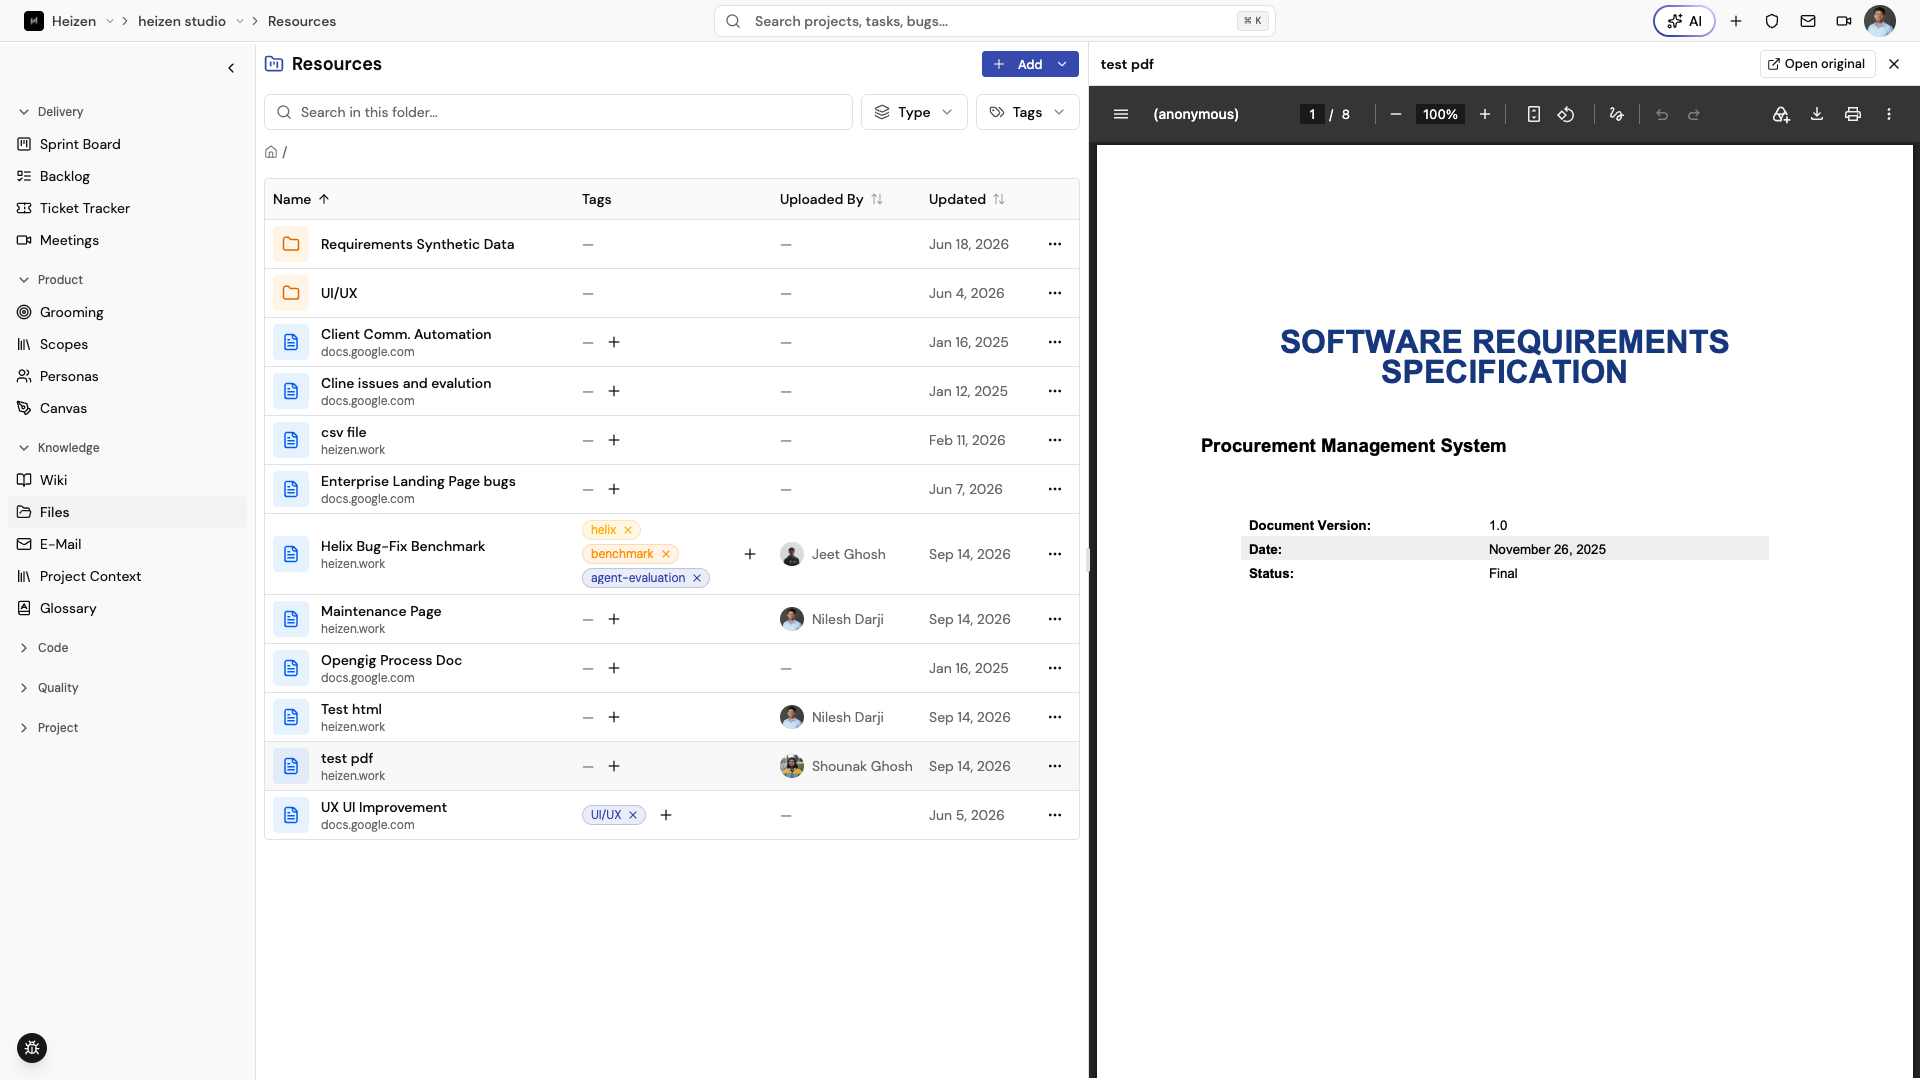Open the AI assistant
This screenshot has width=1920, height=1080.
pyautogui.click(x=1684, y=21)
